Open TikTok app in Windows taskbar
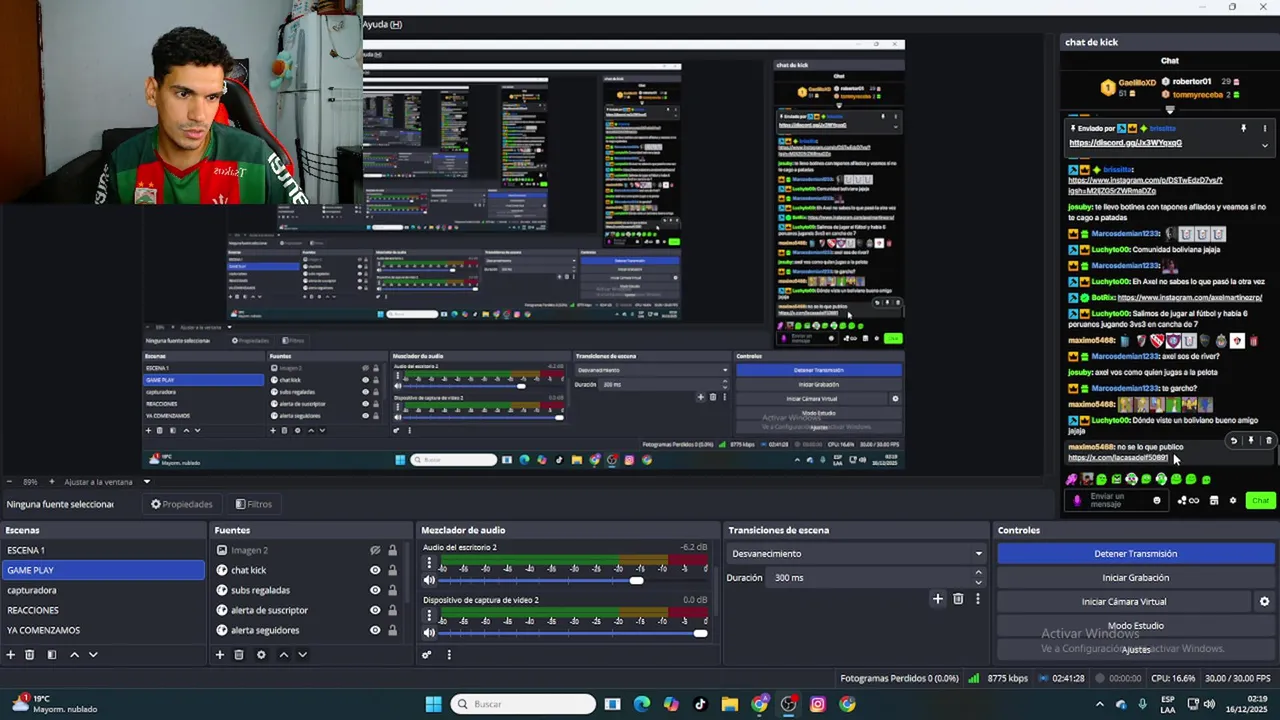This screenshot has height=720, width=1280. (700, 704)
